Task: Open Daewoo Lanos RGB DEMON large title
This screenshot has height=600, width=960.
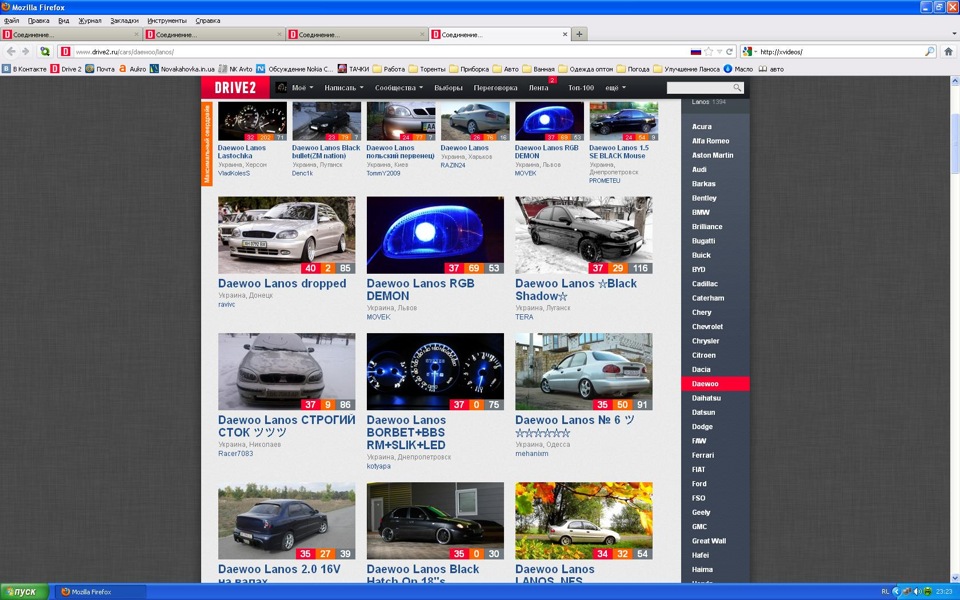Action: [420, 290]
